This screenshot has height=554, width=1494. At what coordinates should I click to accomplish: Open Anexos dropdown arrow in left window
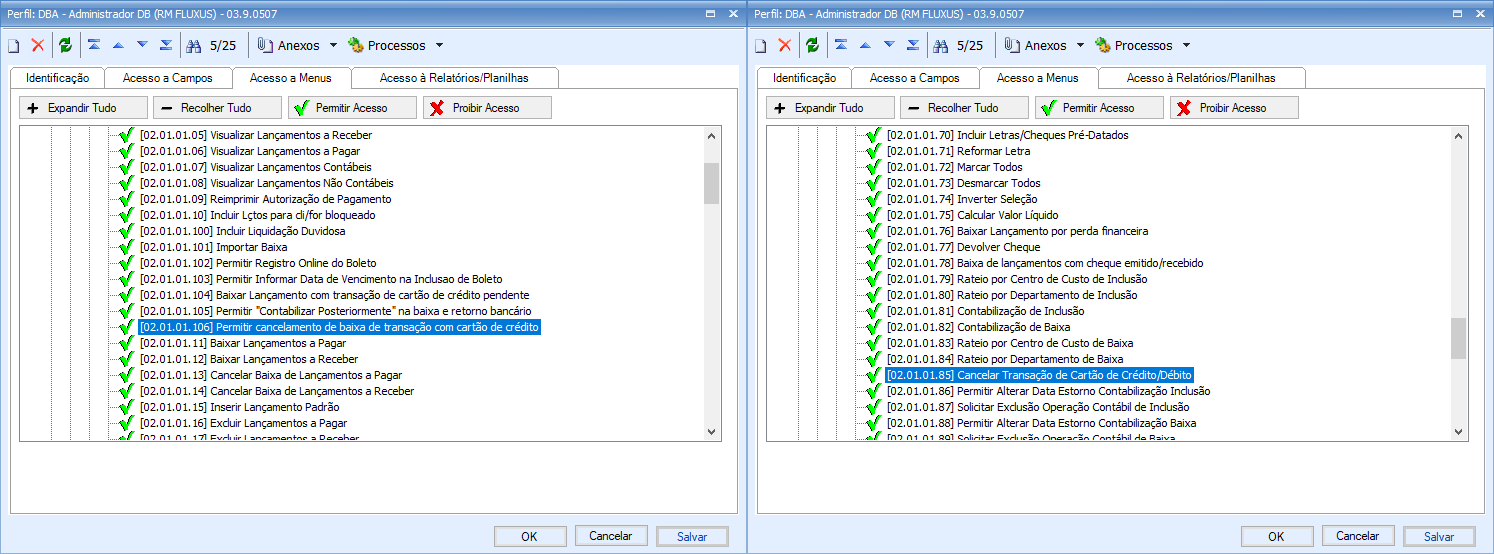(x=332, y=45)
